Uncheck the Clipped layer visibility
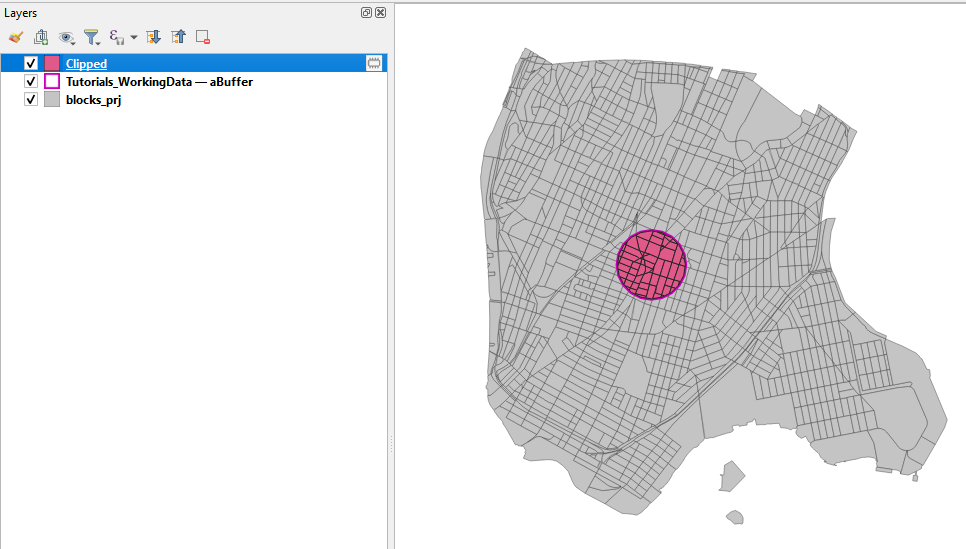This screenshot has width=966, height=549. click(x=31, y=63)
